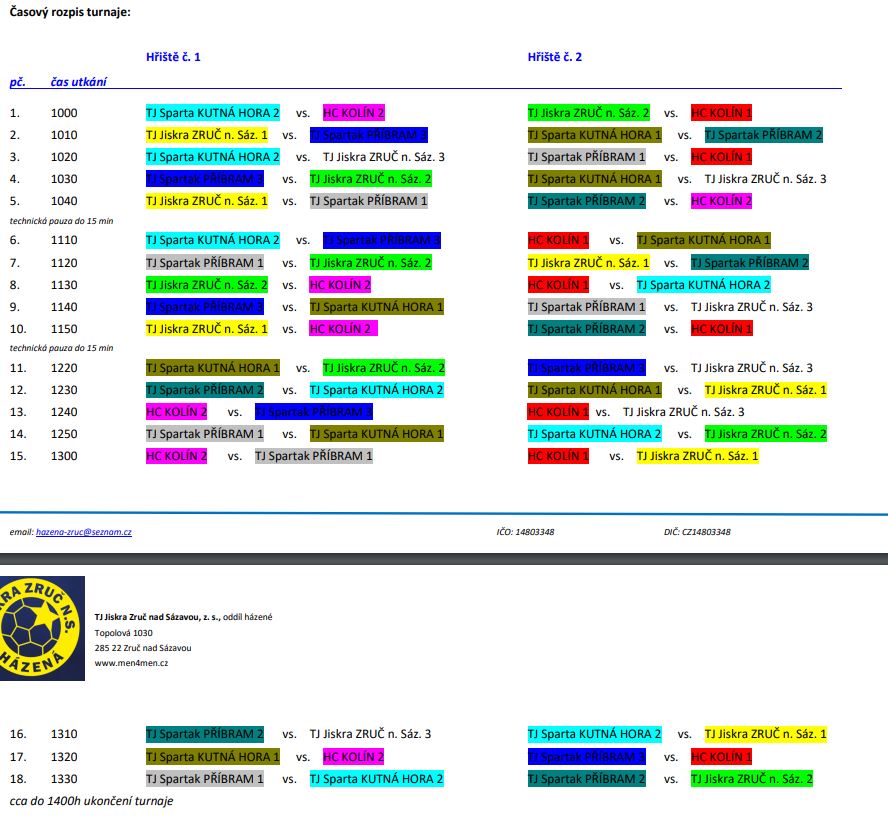The image size is (888, 821).
Task: Click the 'čas utkání' column header
Action: tap(79, 81)
